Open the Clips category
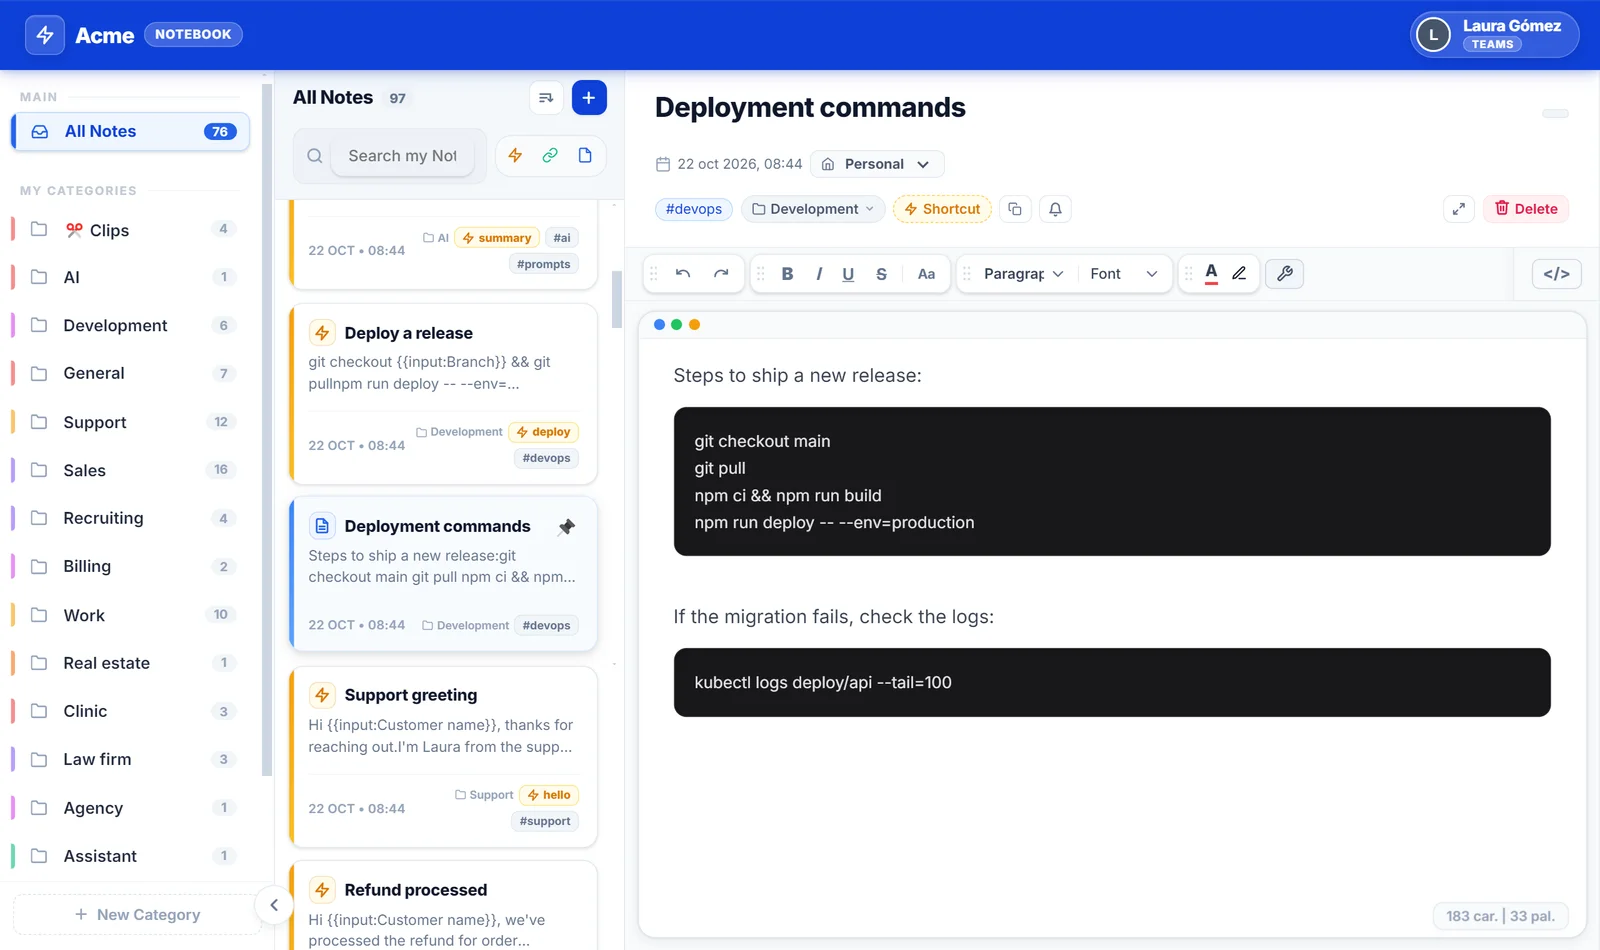Image resolution: width=1600 pixels, height=950 pixels. [130, 230]
